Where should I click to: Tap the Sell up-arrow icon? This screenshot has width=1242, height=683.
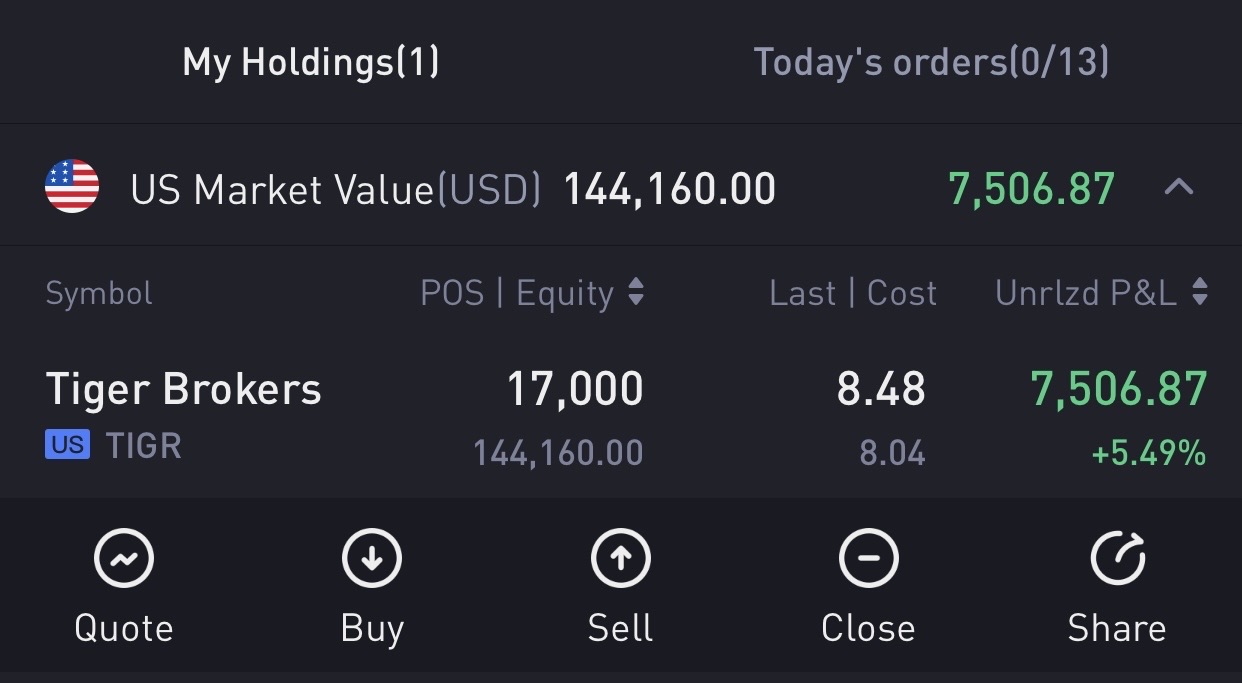click(x=620, y=558)
